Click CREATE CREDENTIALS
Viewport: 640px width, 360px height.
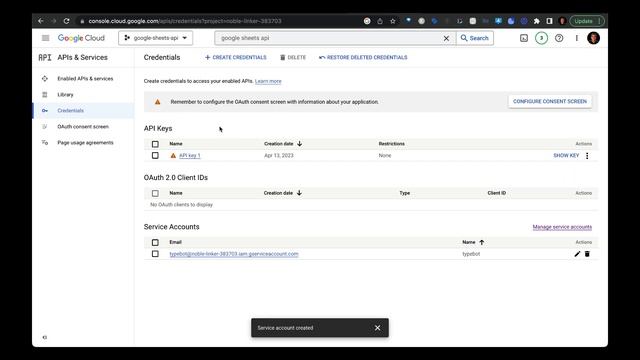[236, 58]
